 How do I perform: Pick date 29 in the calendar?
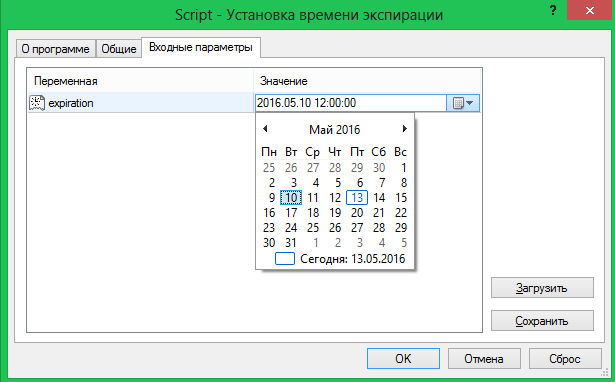click(400, 227)
